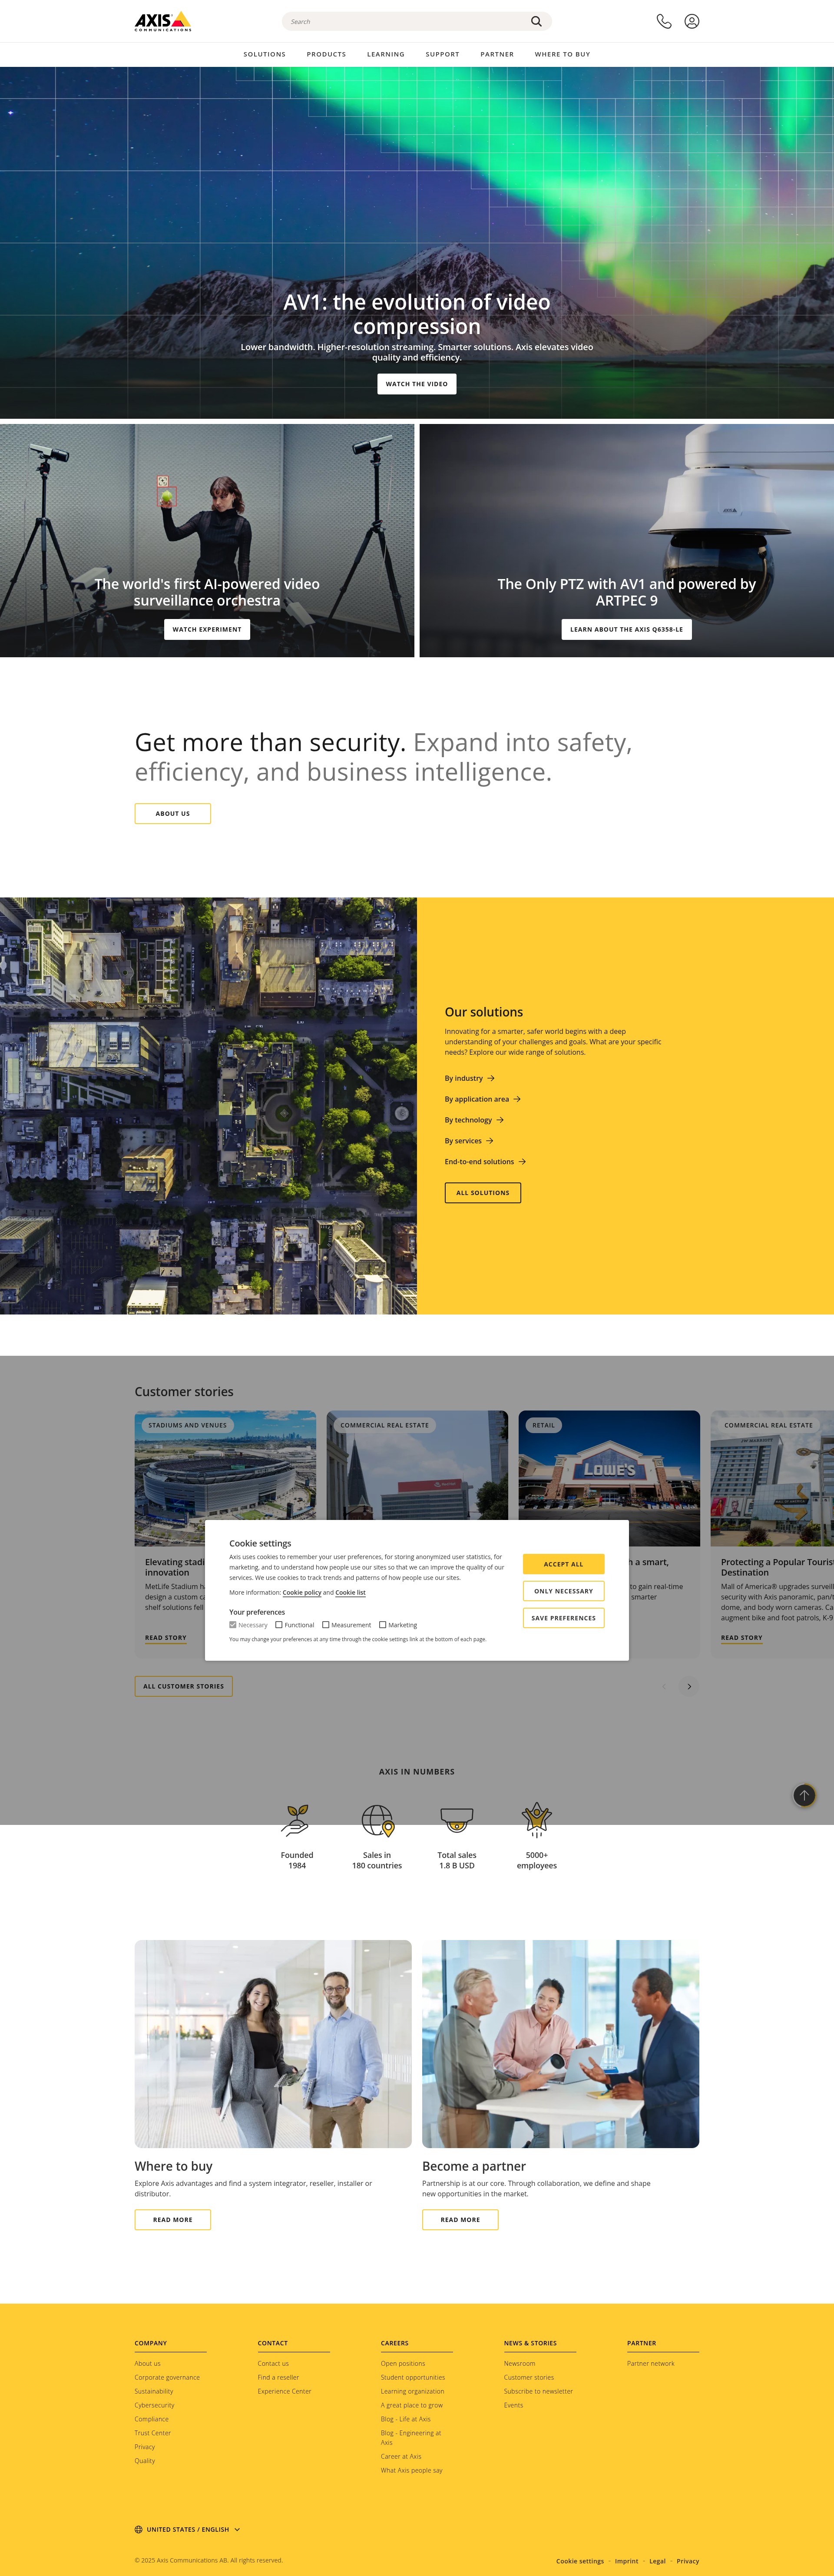Click the Save Preferences button

(x=563, y=1618)
